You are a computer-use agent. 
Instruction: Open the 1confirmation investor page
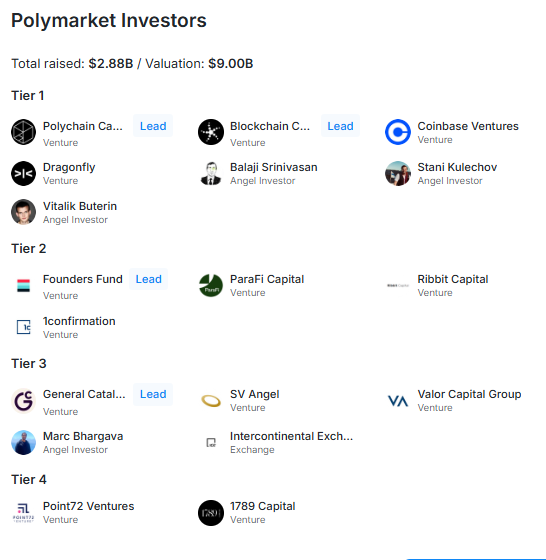tap(79, 321)
